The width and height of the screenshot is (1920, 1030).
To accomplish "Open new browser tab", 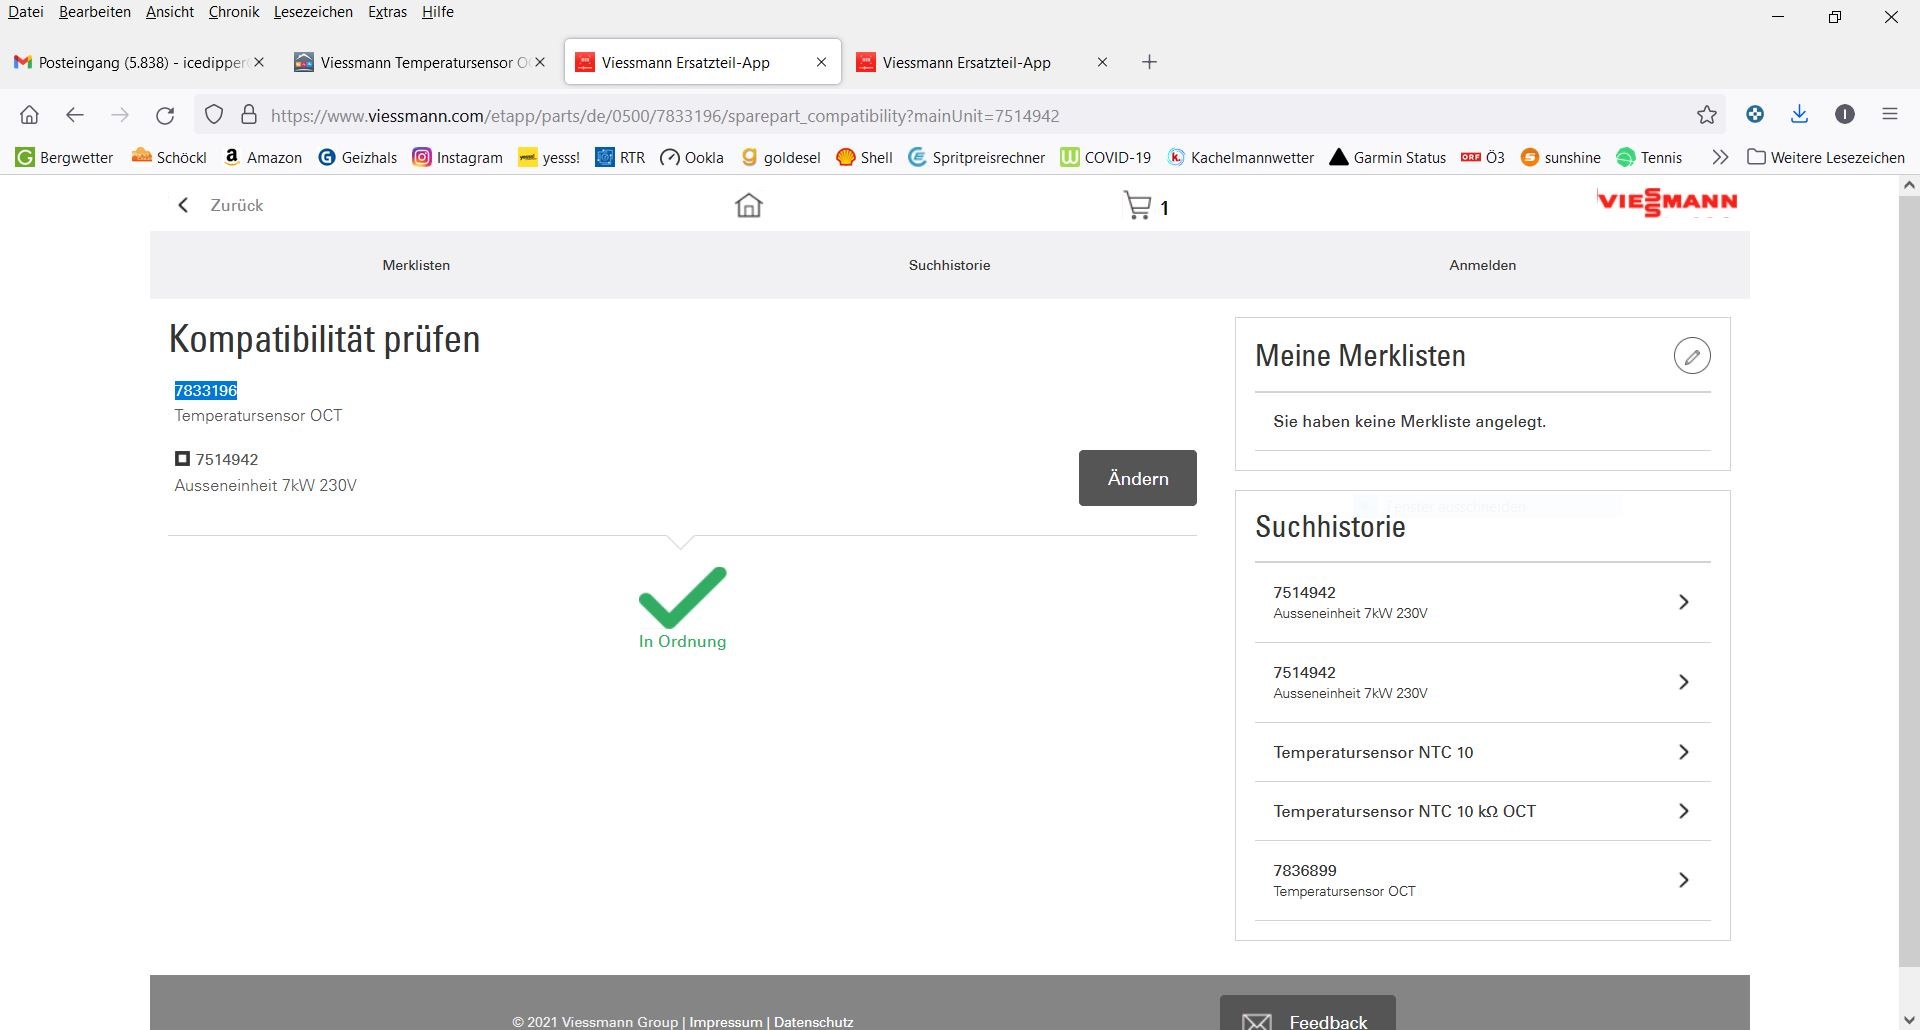I will click(x=1150, y=62).
